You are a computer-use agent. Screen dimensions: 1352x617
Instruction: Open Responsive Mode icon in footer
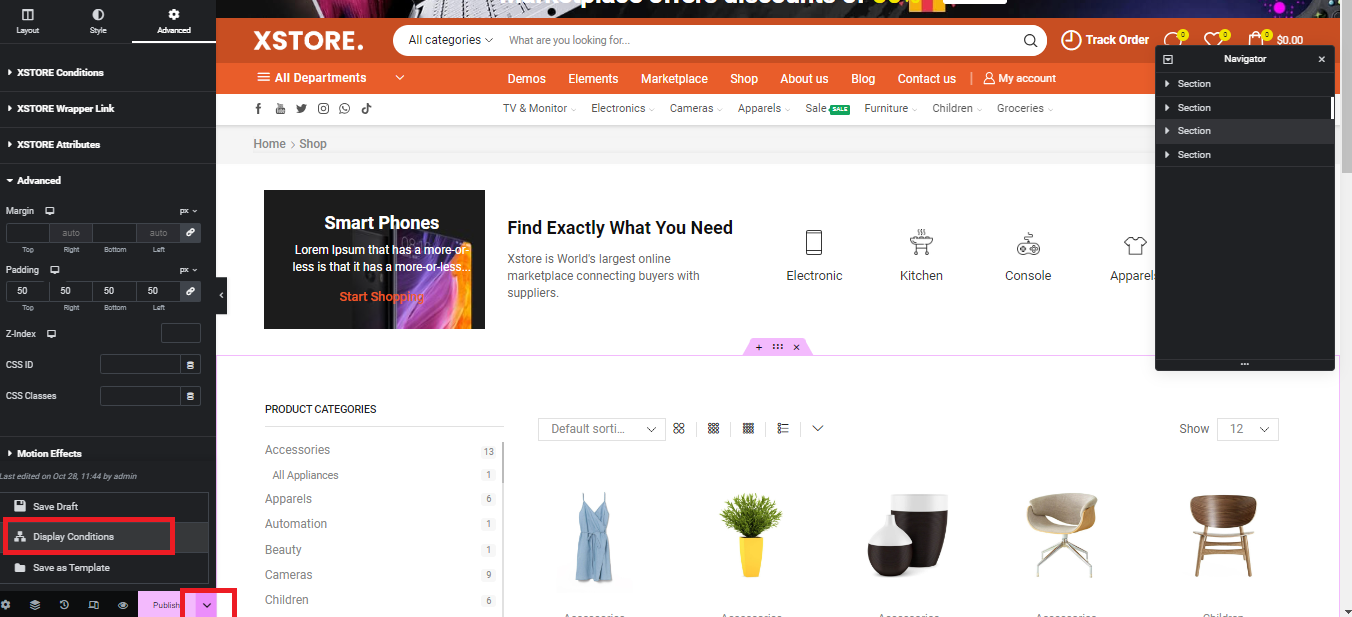[93, 605]
